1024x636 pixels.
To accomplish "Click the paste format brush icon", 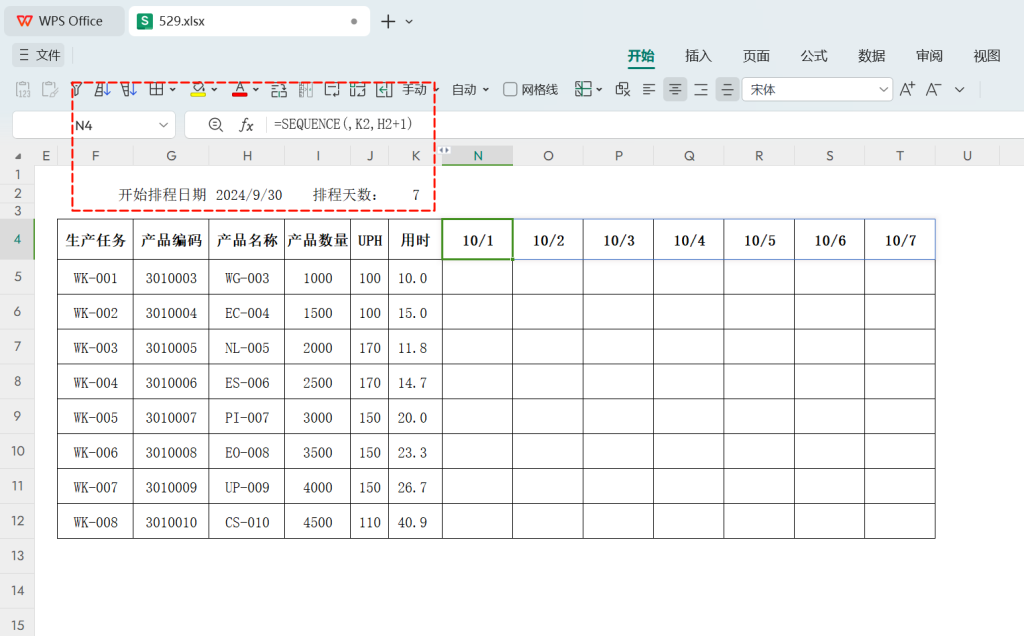I will [50, 89].
